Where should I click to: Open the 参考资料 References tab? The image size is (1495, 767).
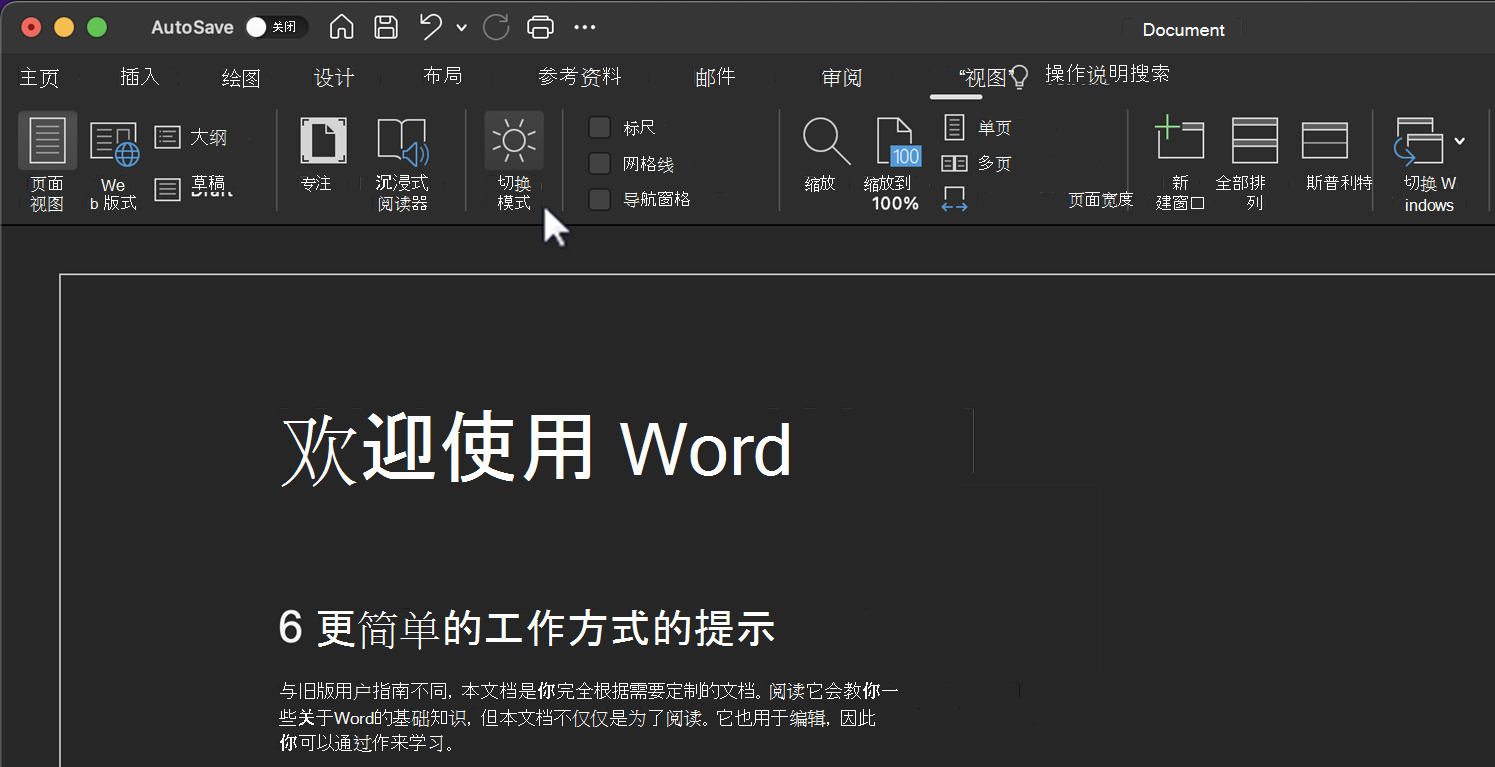pyautogui.click(x=579, y=76)
